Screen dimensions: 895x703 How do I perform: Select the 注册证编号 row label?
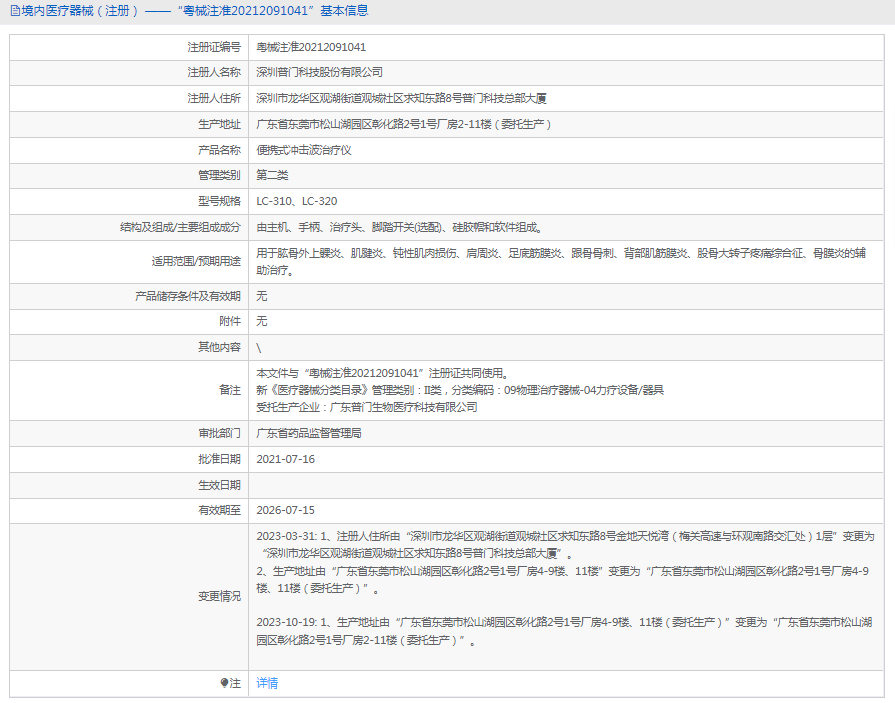click(x=214, y=47)
